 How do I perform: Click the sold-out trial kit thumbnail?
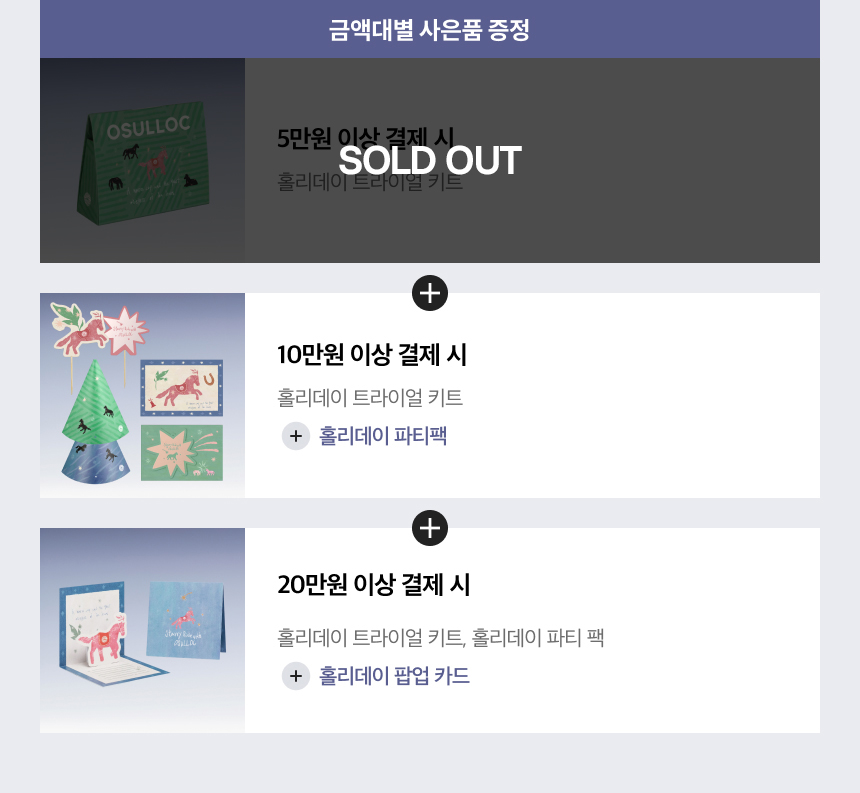click(142, 161)
